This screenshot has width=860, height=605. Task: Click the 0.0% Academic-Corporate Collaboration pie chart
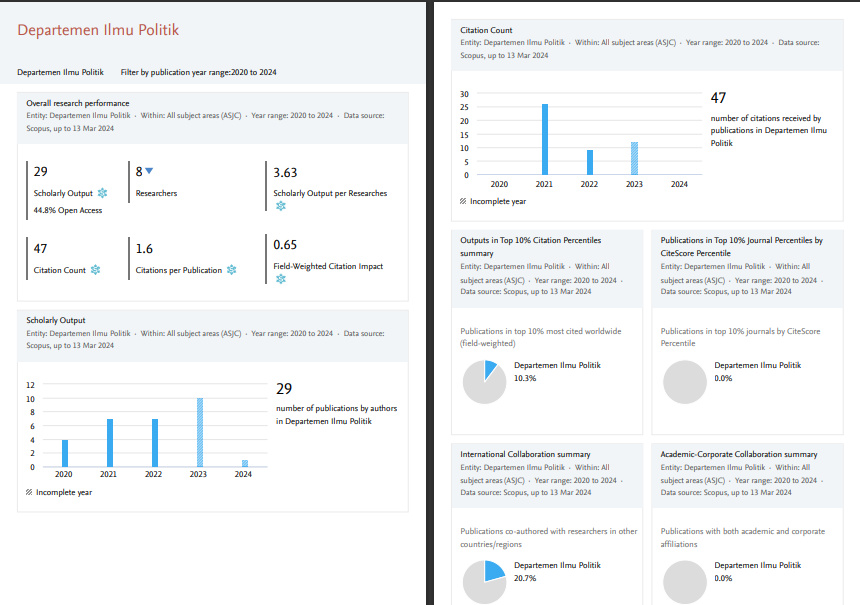point(684,582)
